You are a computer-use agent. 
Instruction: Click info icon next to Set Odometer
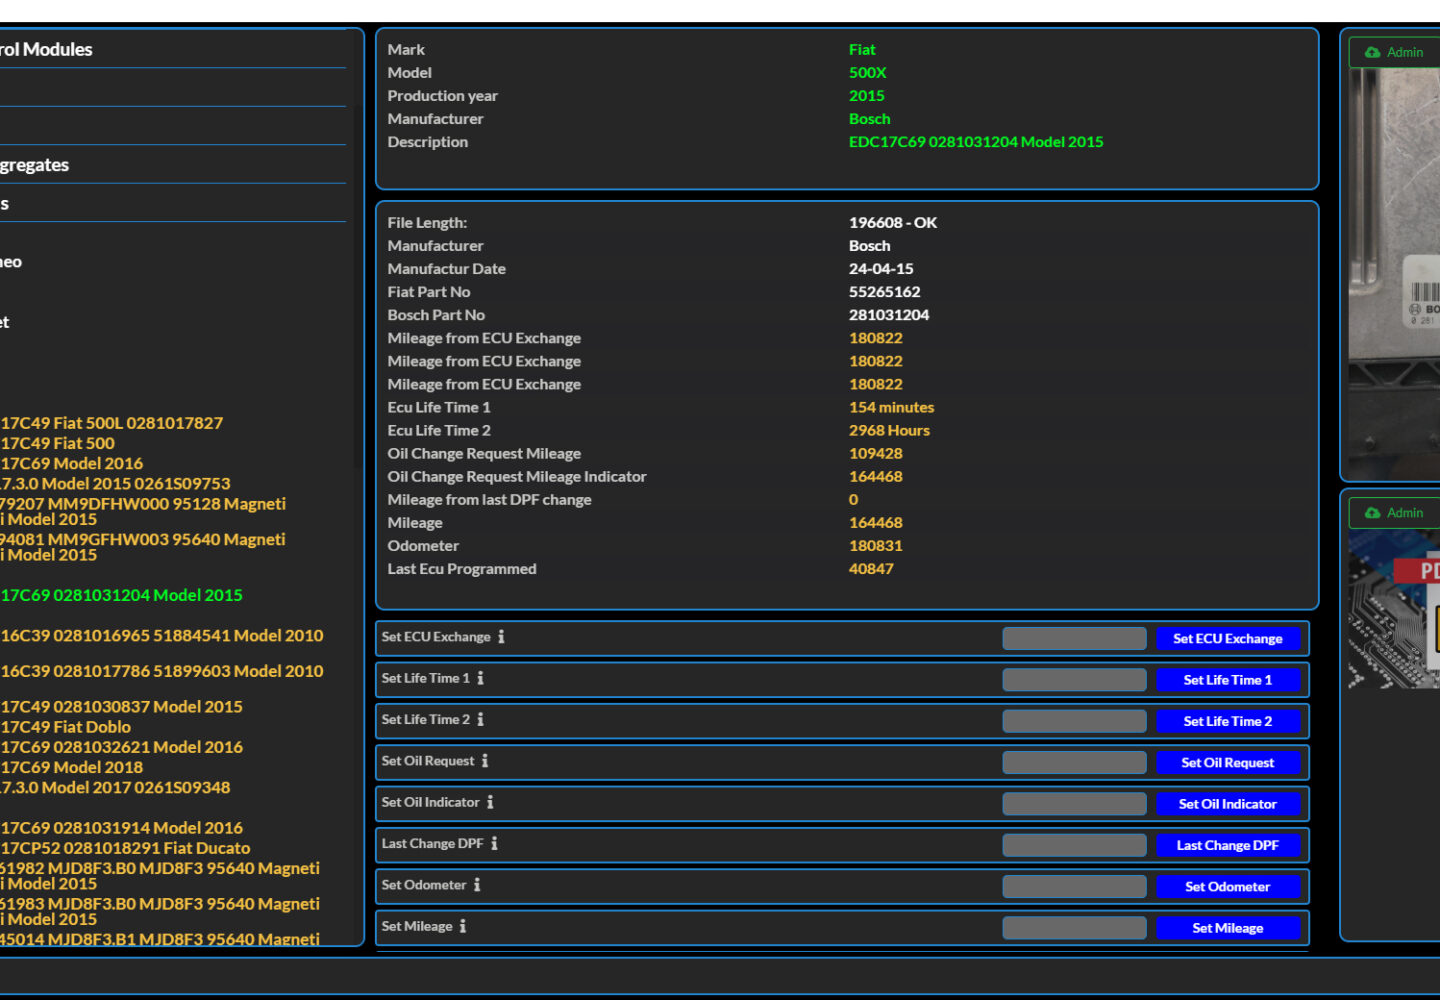point(477,885)
